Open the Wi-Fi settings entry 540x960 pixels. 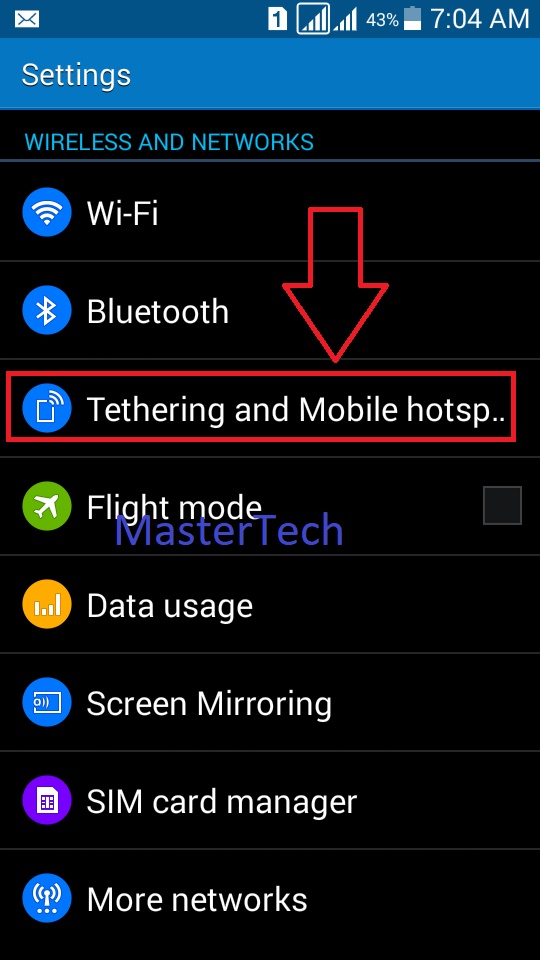[x=270, y=212]
